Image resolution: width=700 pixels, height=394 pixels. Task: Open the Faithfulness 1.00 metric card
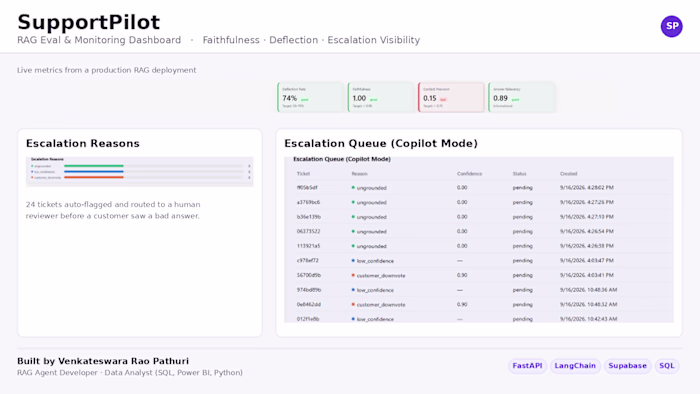coord(381,97)
